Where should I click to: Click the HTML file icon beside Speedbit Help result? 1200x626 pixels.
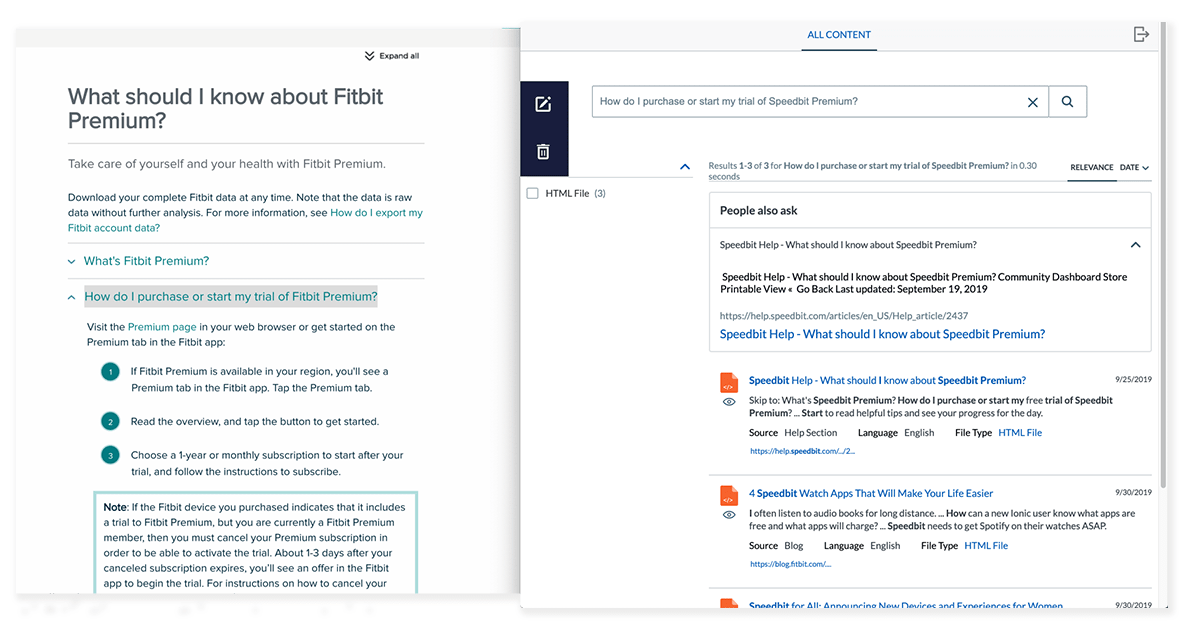pos(728,381)
